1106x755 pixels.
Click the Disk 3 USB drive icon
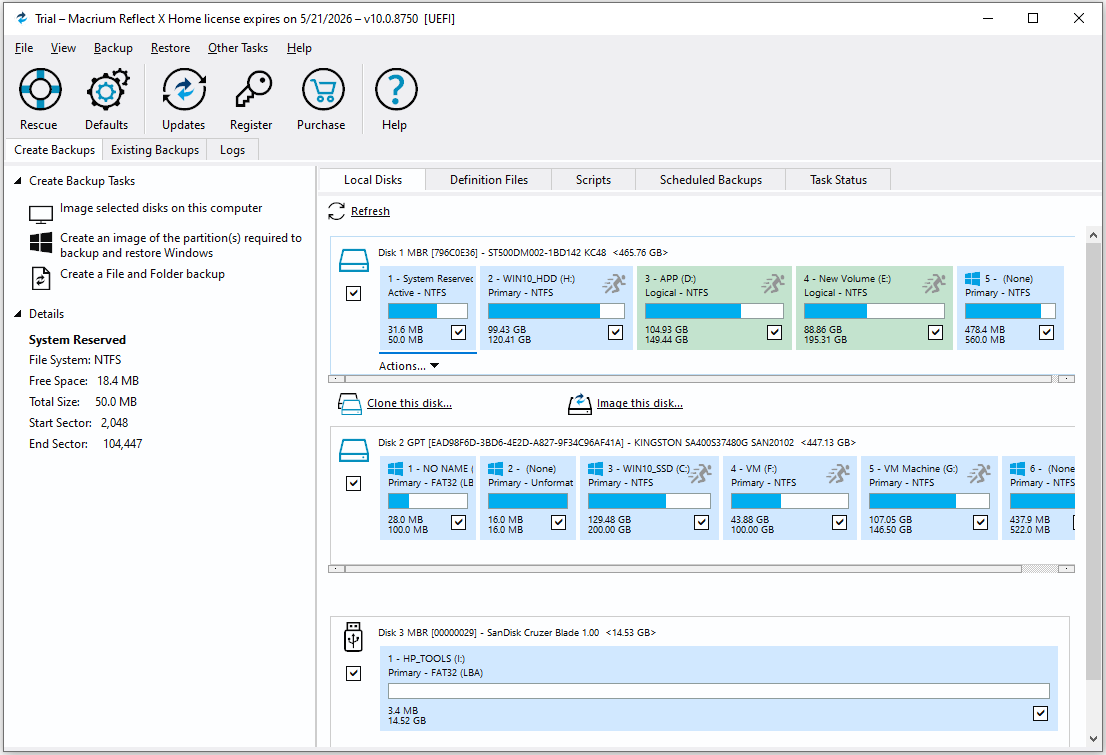[x=353, y=636]
